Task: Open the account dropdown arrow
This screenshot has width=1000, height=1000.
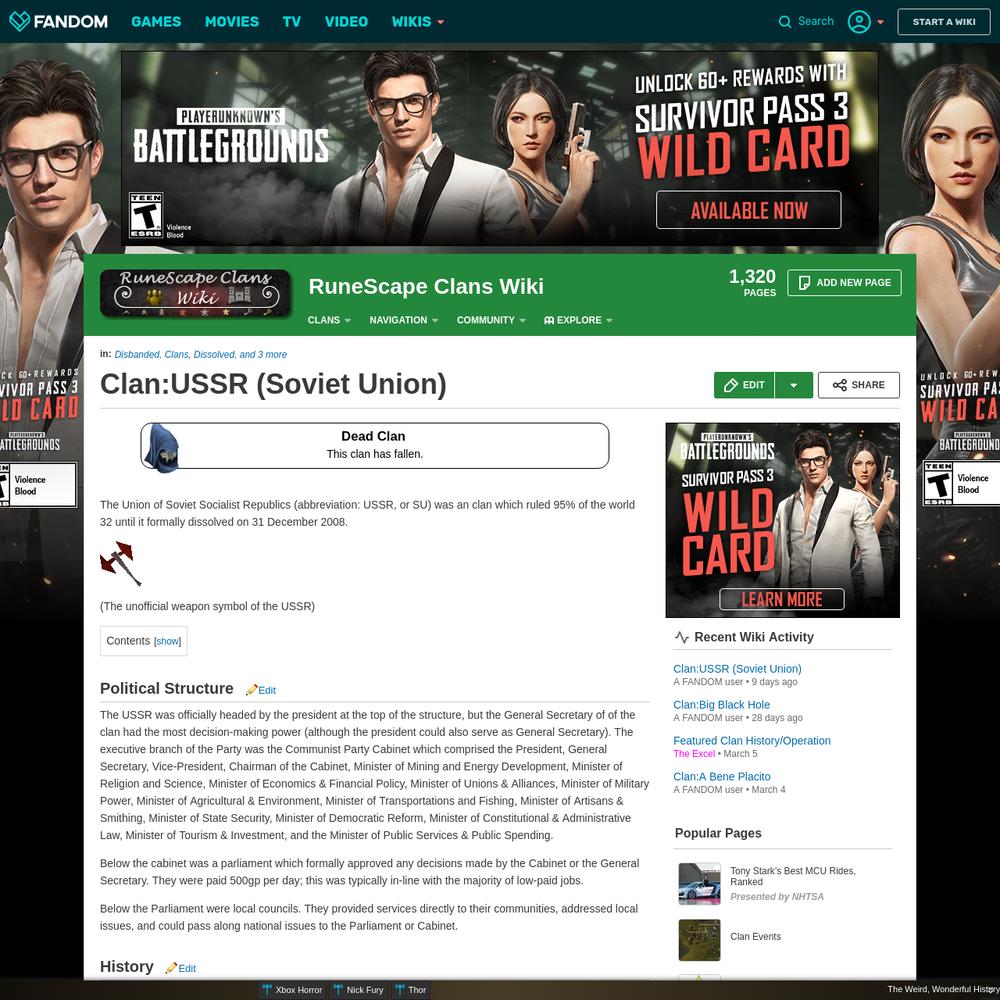Action: pyautogui.click(x=881, y=22)
